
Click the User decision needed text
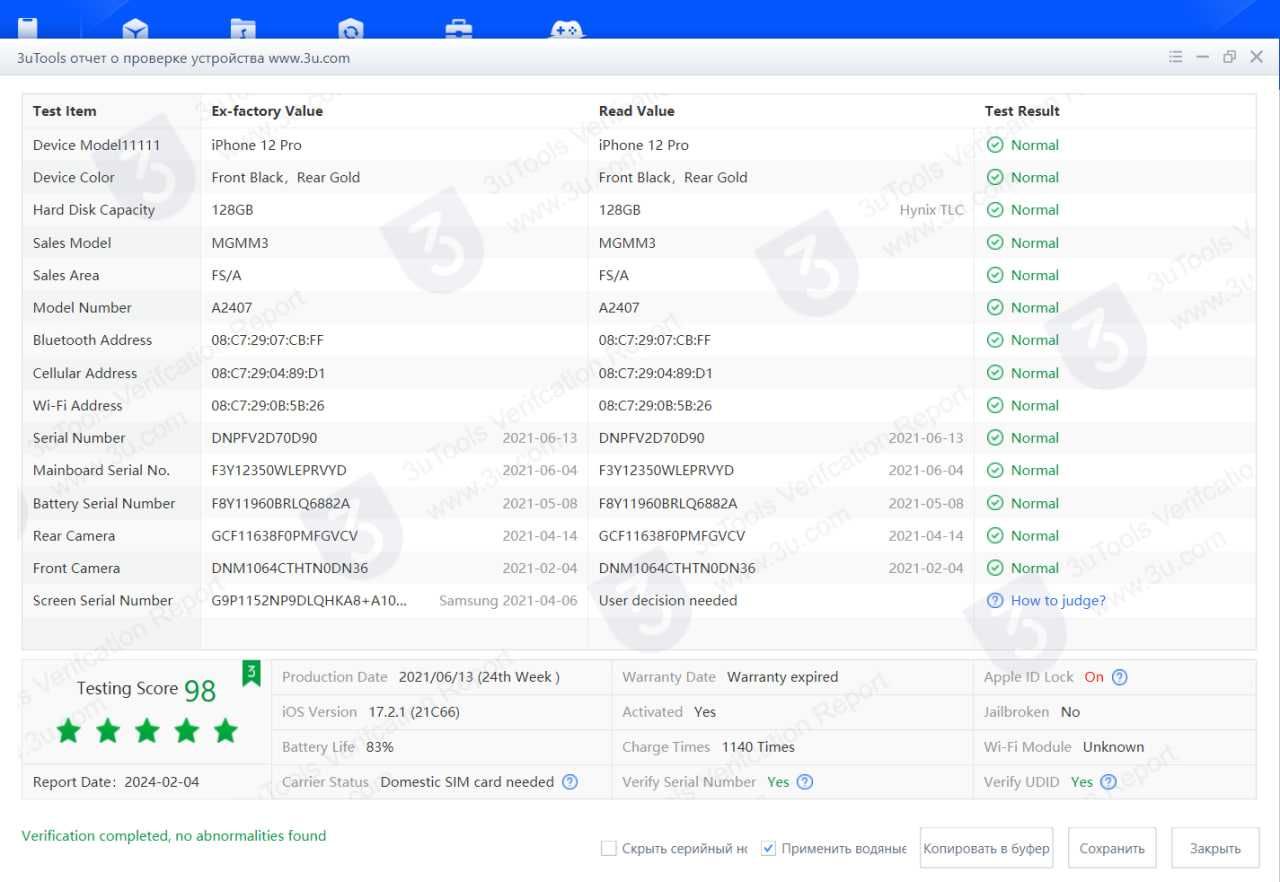(668, 601)
